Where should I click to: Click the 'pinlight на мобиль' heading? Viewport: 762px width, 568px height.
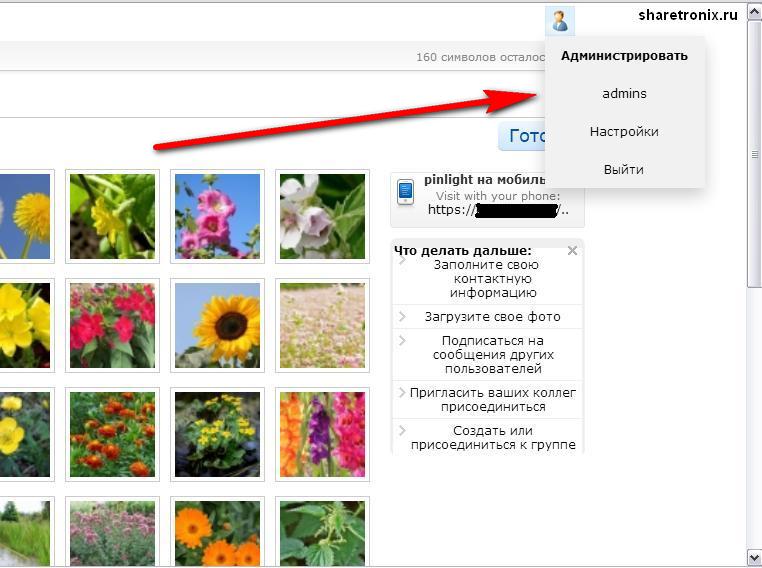pyautogui.click(x=485, y=180)
